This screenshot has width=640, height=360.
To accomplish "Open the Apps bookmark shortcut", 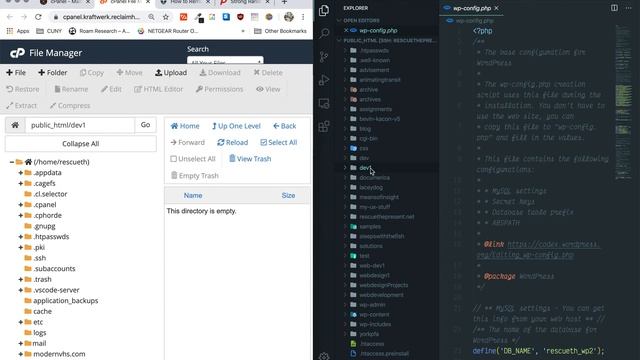I will click(x=18, y=31).
